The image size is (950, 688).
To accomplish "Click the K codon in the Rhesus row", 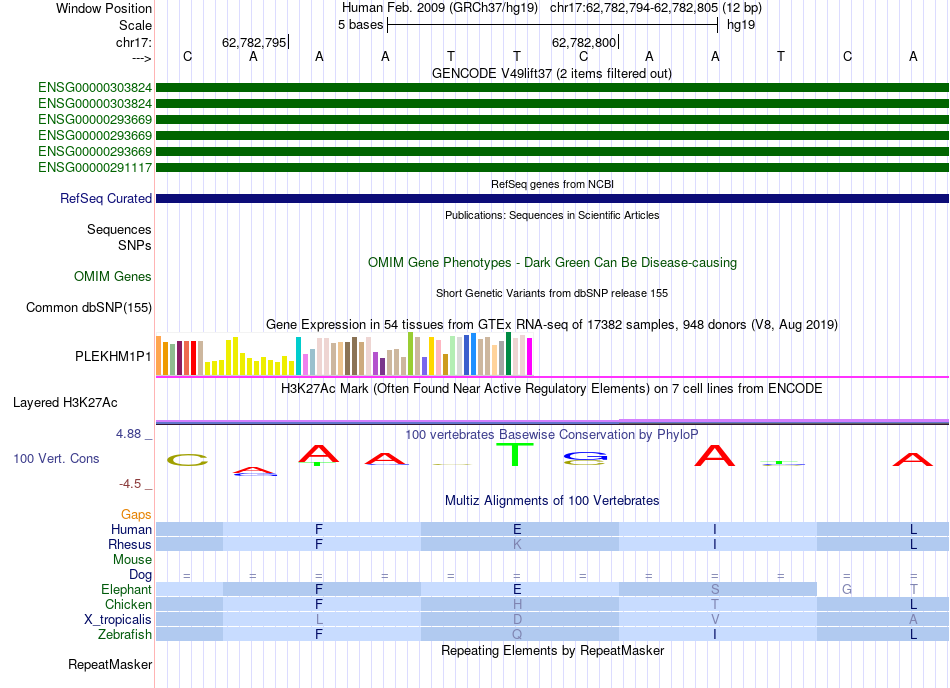I will tap(517, 544).
